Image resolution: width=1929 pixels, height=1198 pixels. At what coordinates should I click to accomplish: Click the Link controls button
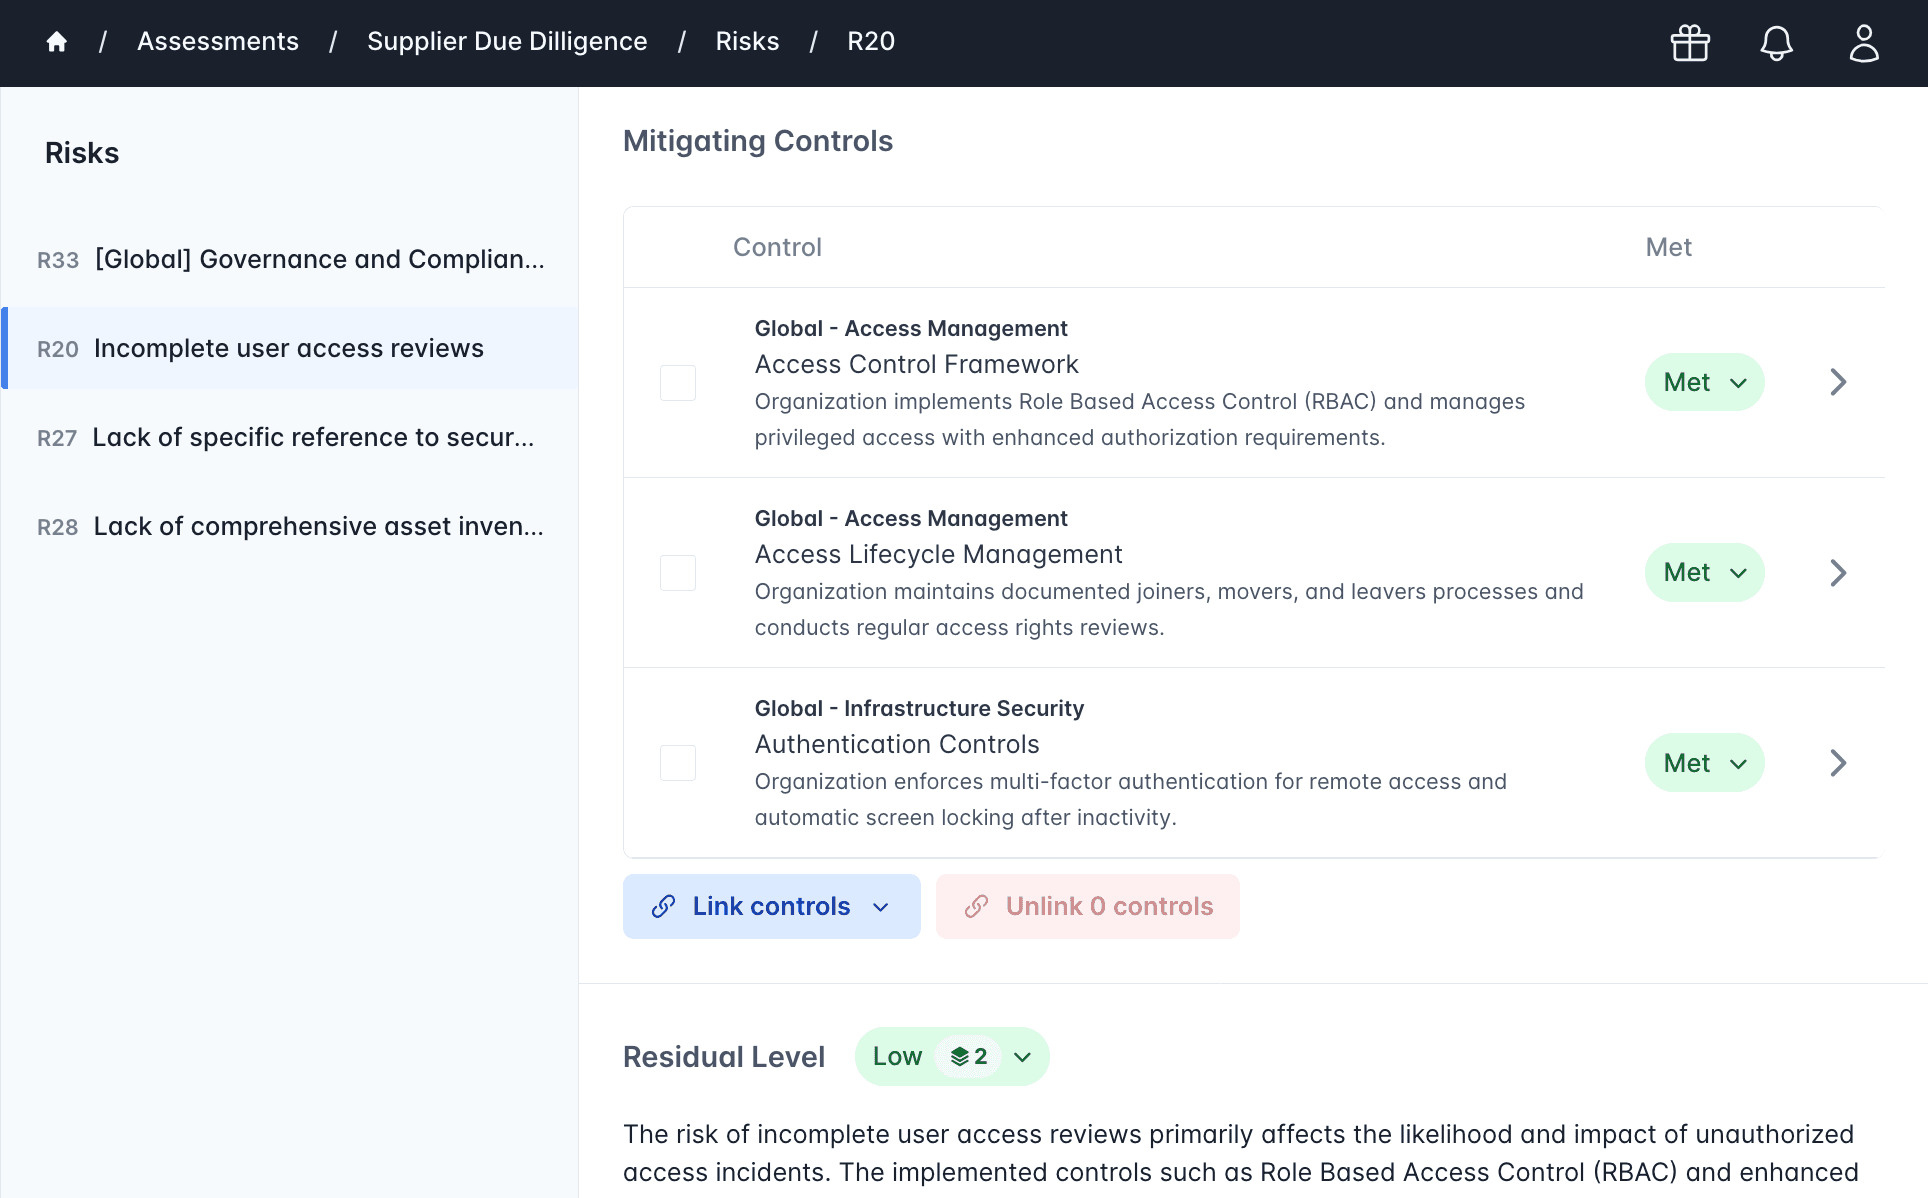[x=771, y=906]
